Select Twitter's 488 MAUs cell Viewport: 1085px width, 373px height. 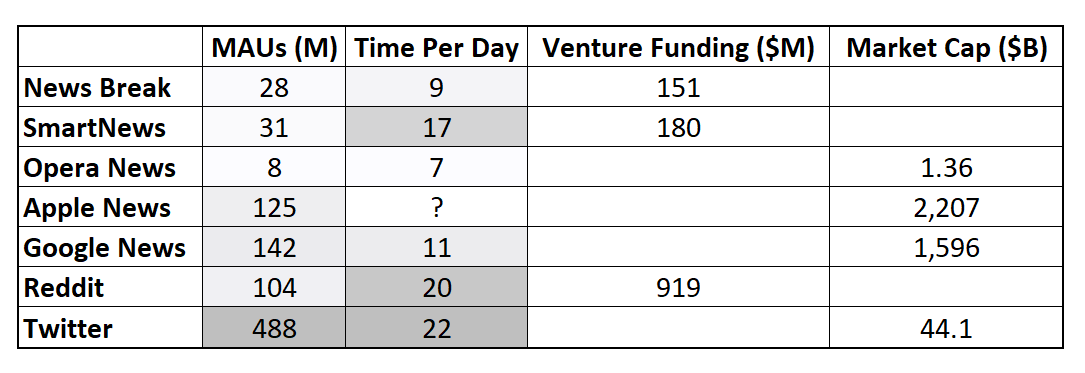point(274,327)
